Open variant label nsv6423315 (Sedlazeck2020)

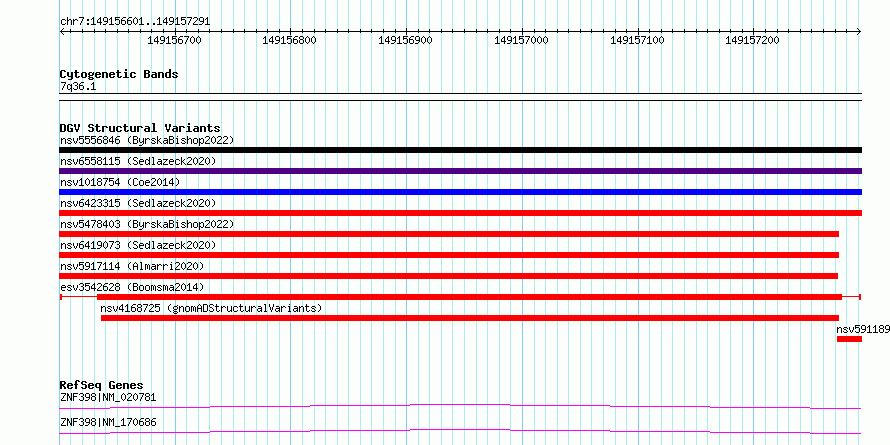[x=138, y=203]
